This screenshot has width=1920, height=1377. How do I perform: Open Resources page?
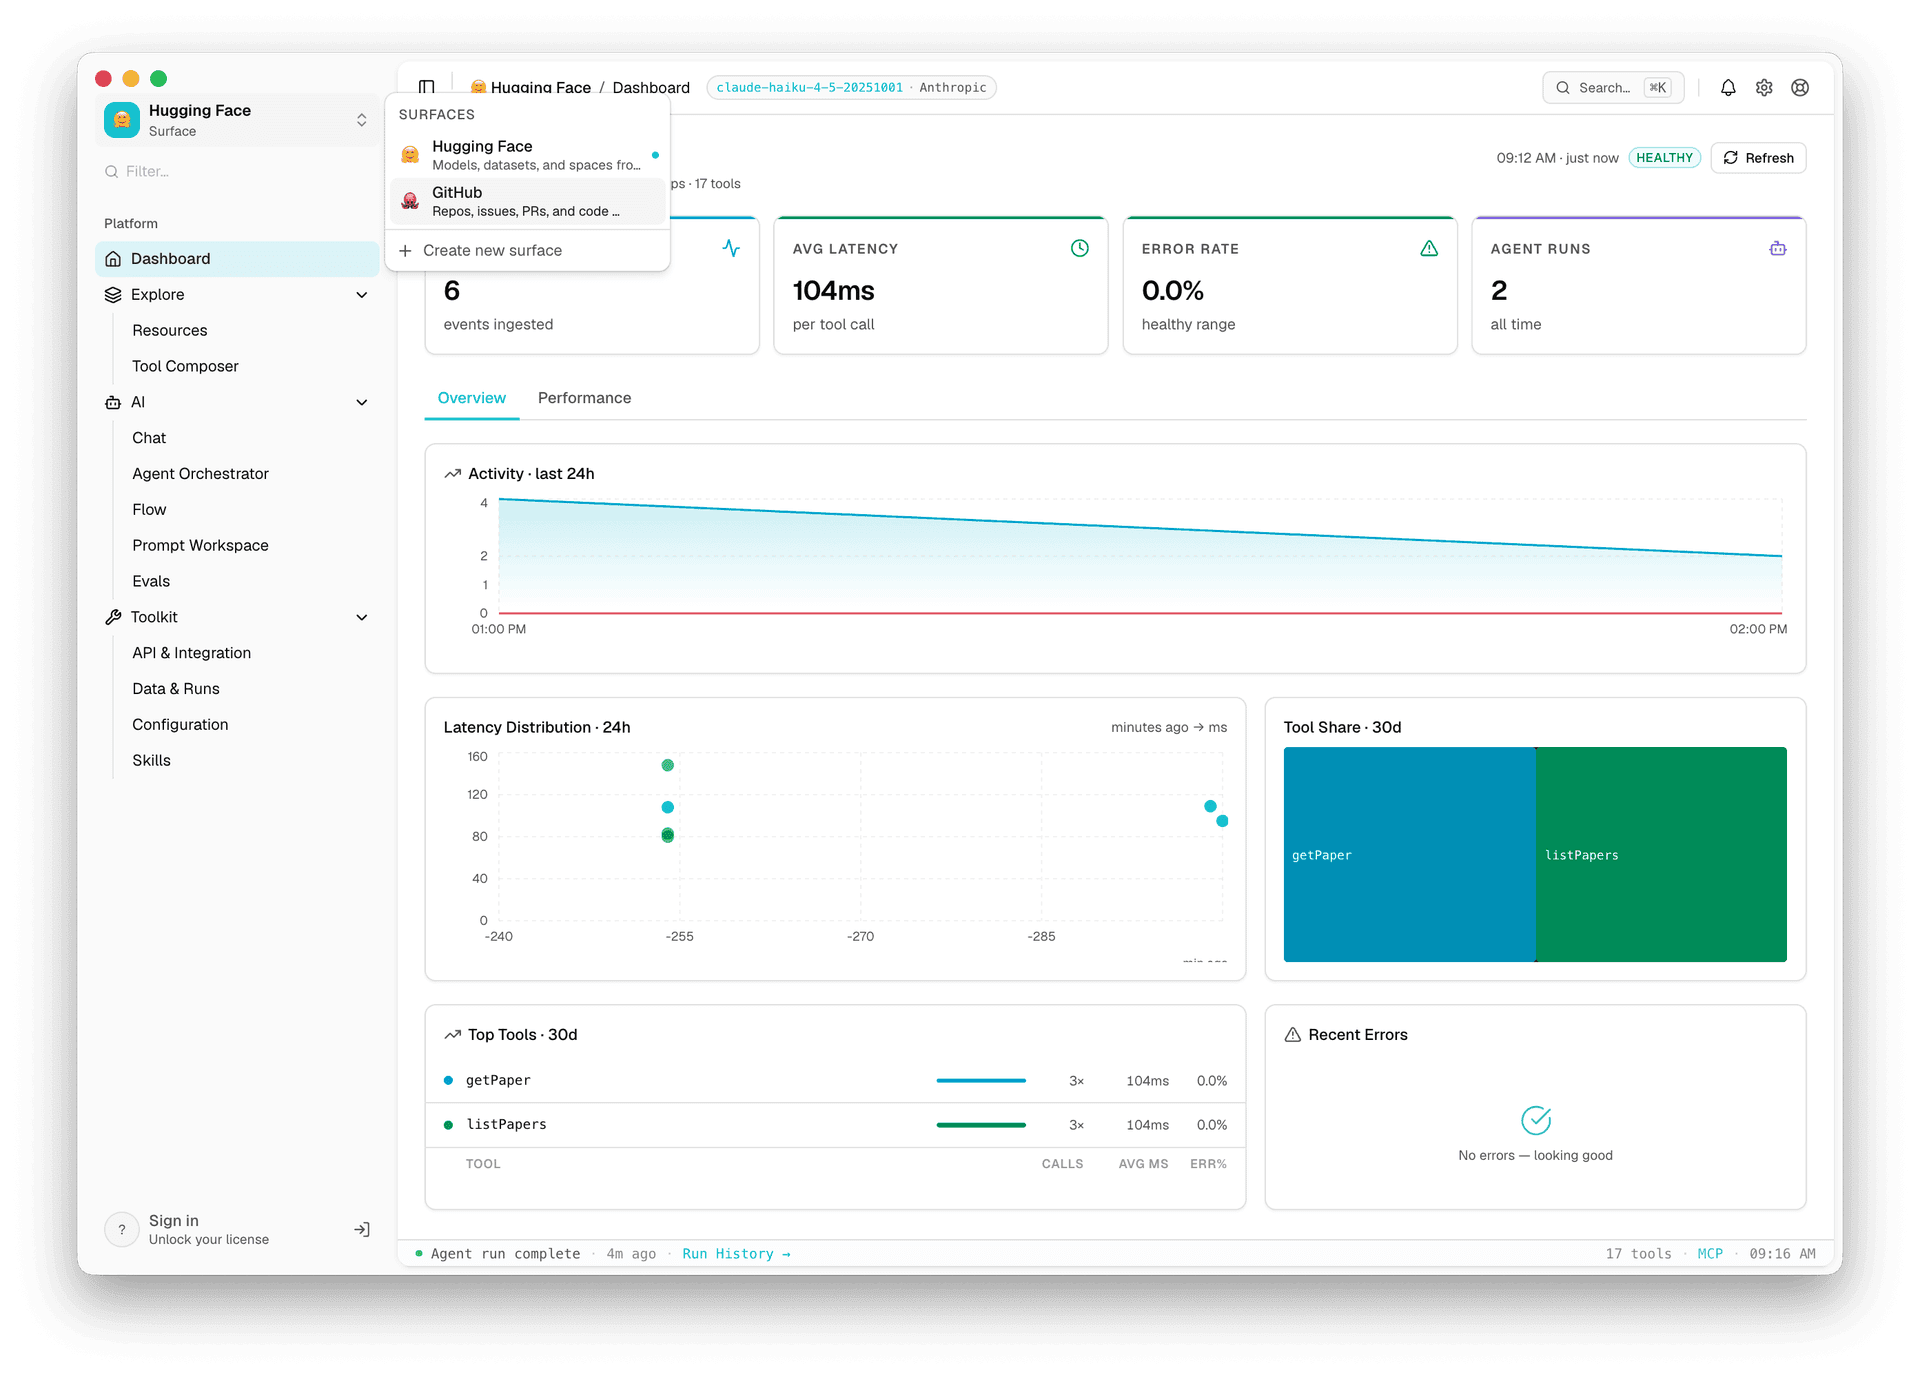click(x=170, y=331)
